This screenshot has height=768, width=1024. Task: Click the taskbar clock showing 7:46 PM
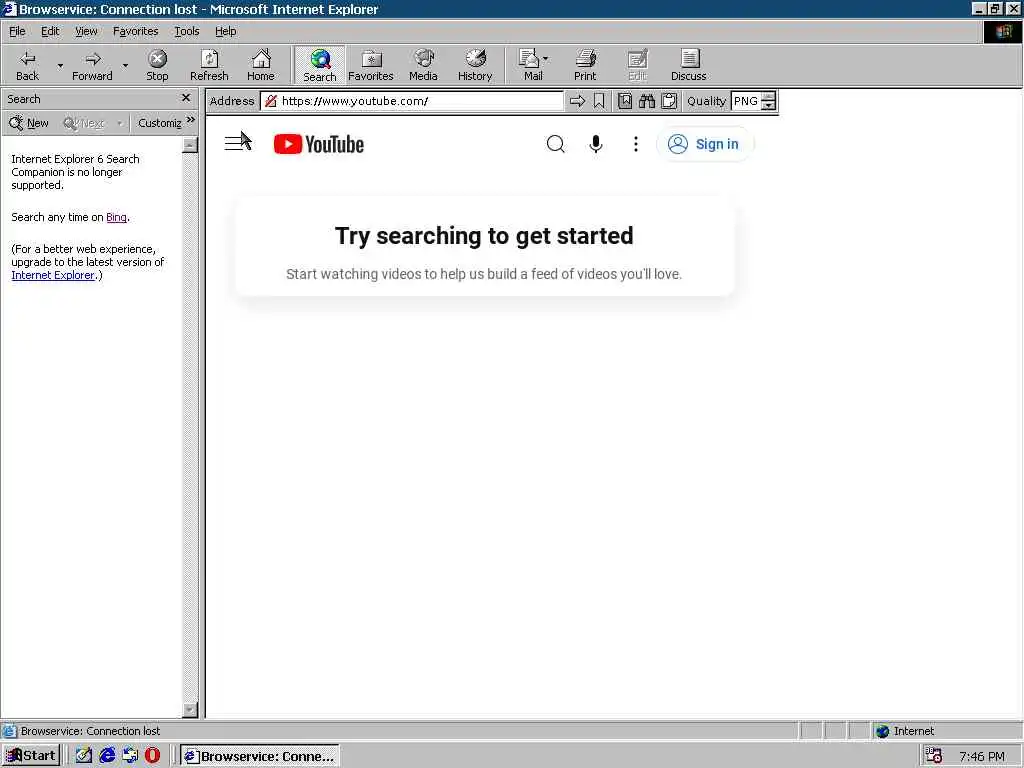982,756
